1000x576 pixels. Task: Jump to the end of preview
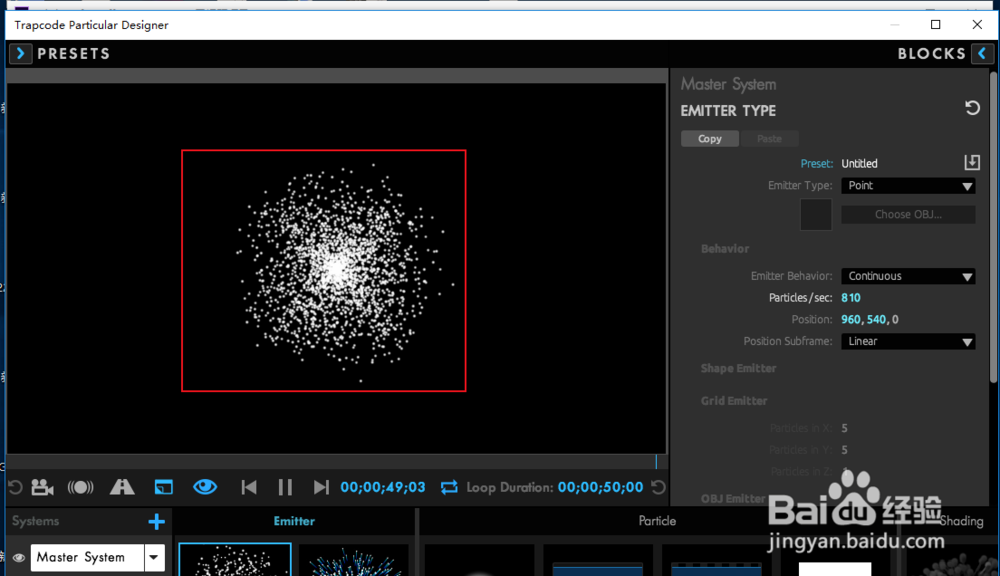tap(321, 487)
